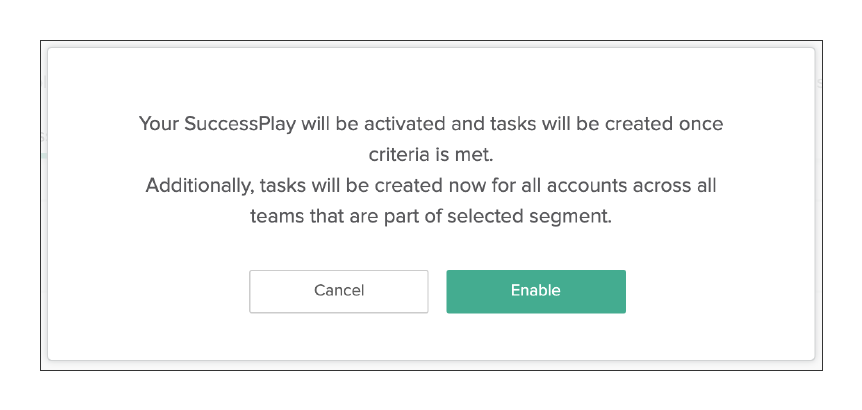Click the line 'teams that are part of selected segment.'
Screen dimensions: 862x410
pyautogui.click(x=431, y=217)
